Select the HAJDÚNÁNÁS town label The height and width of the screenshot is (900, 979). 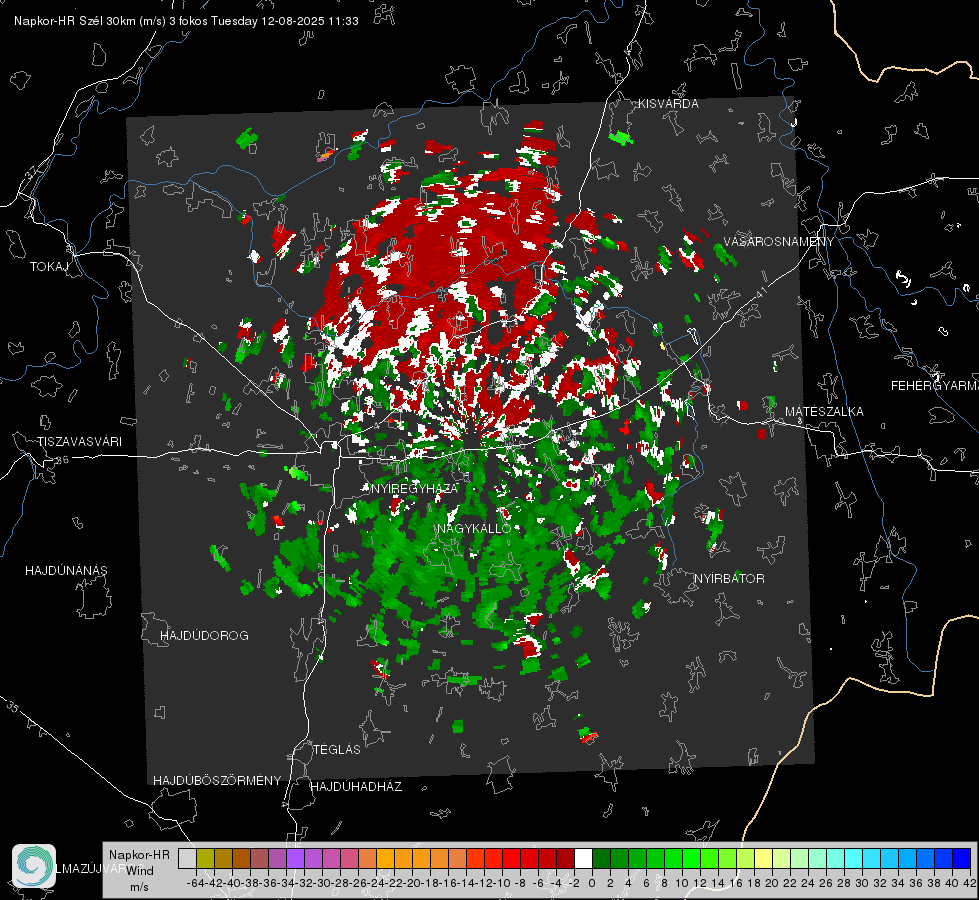(x=66, y=571)
